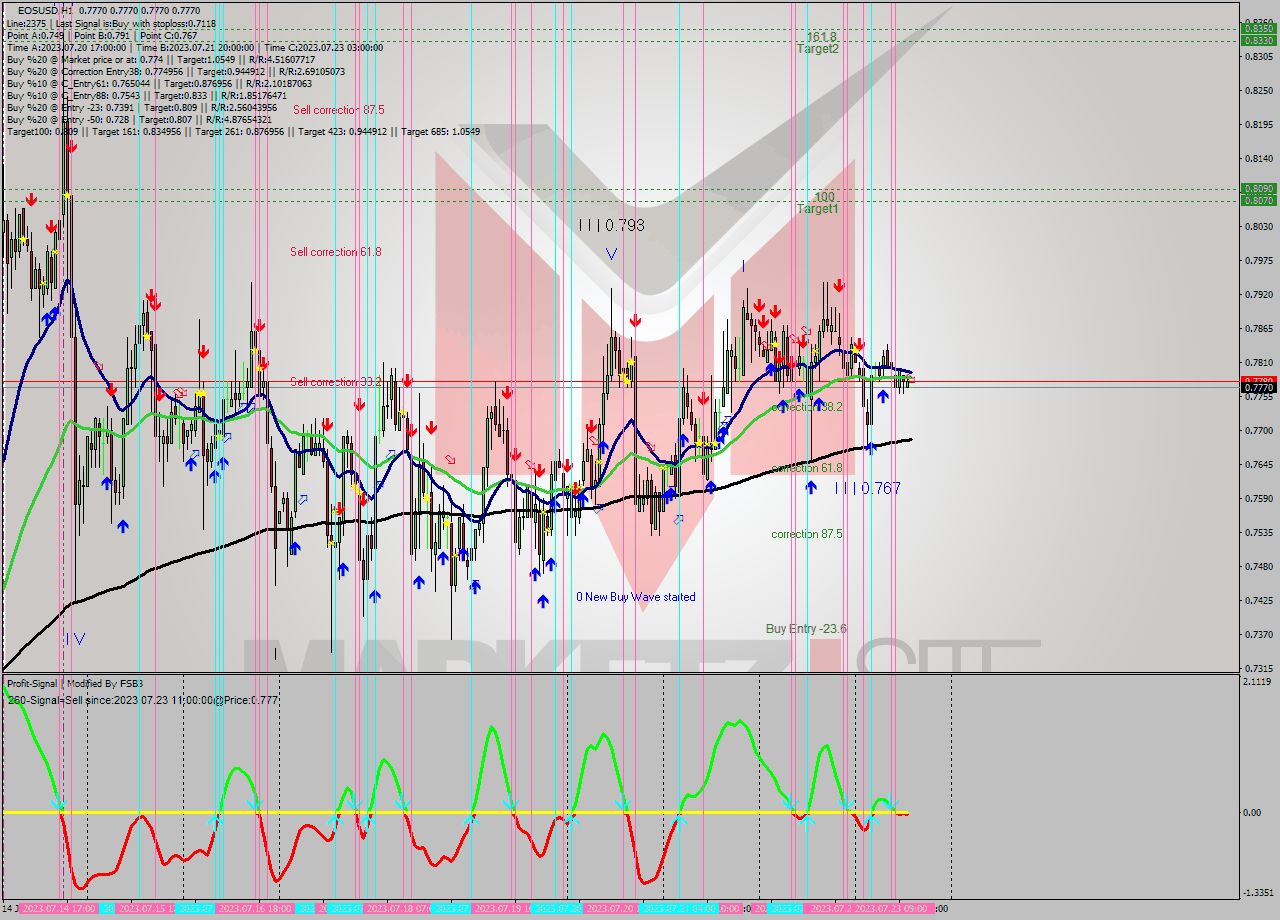Click the blue 'V' wave mark under 0.793
Screen dimensions: 1280x920
tap(611, 254)
